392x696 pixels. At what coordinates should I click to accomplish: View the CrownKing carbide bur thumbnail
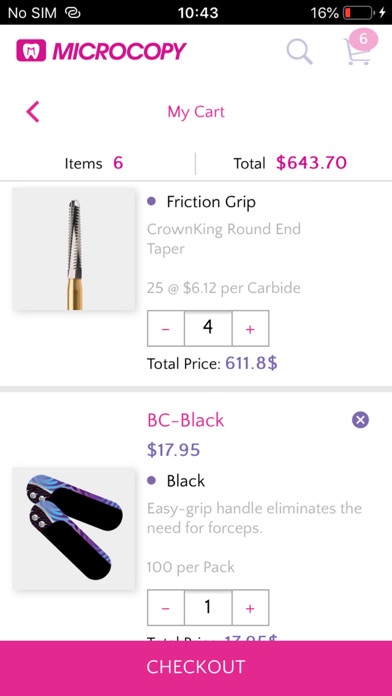point(74,249)
